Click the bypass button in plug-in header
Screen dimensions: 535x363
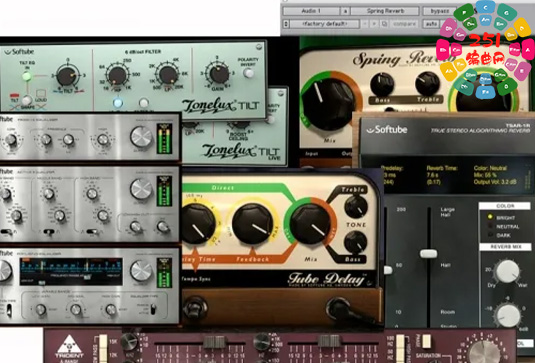click(440, 11)
